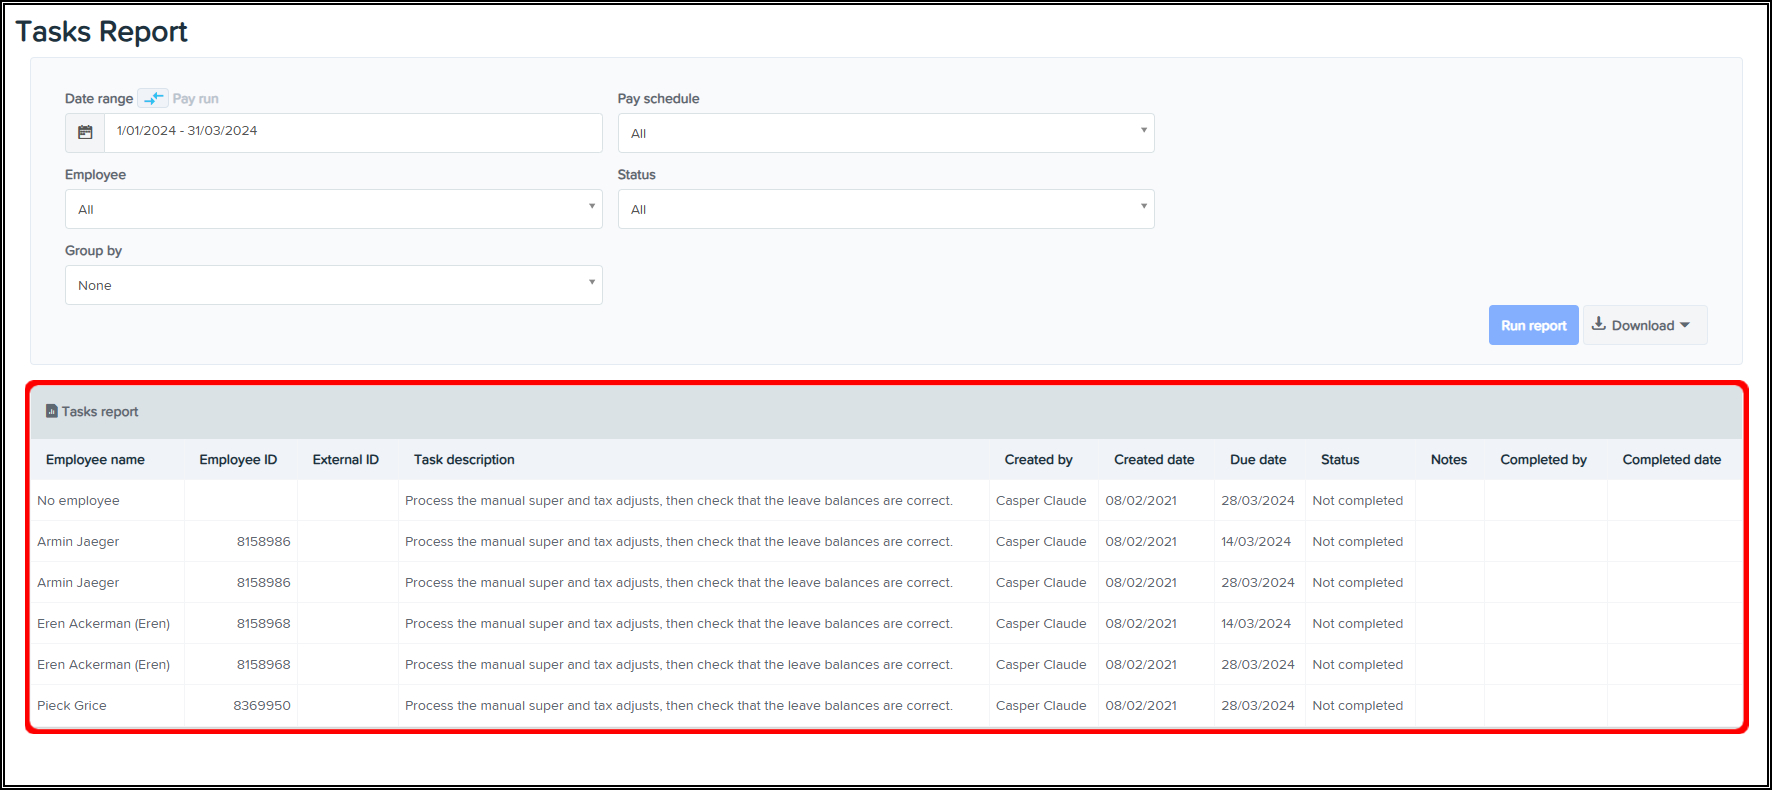Click the Employee ID column header
This screenshot has width=1772, height=790.
click(x=238, y=460)
